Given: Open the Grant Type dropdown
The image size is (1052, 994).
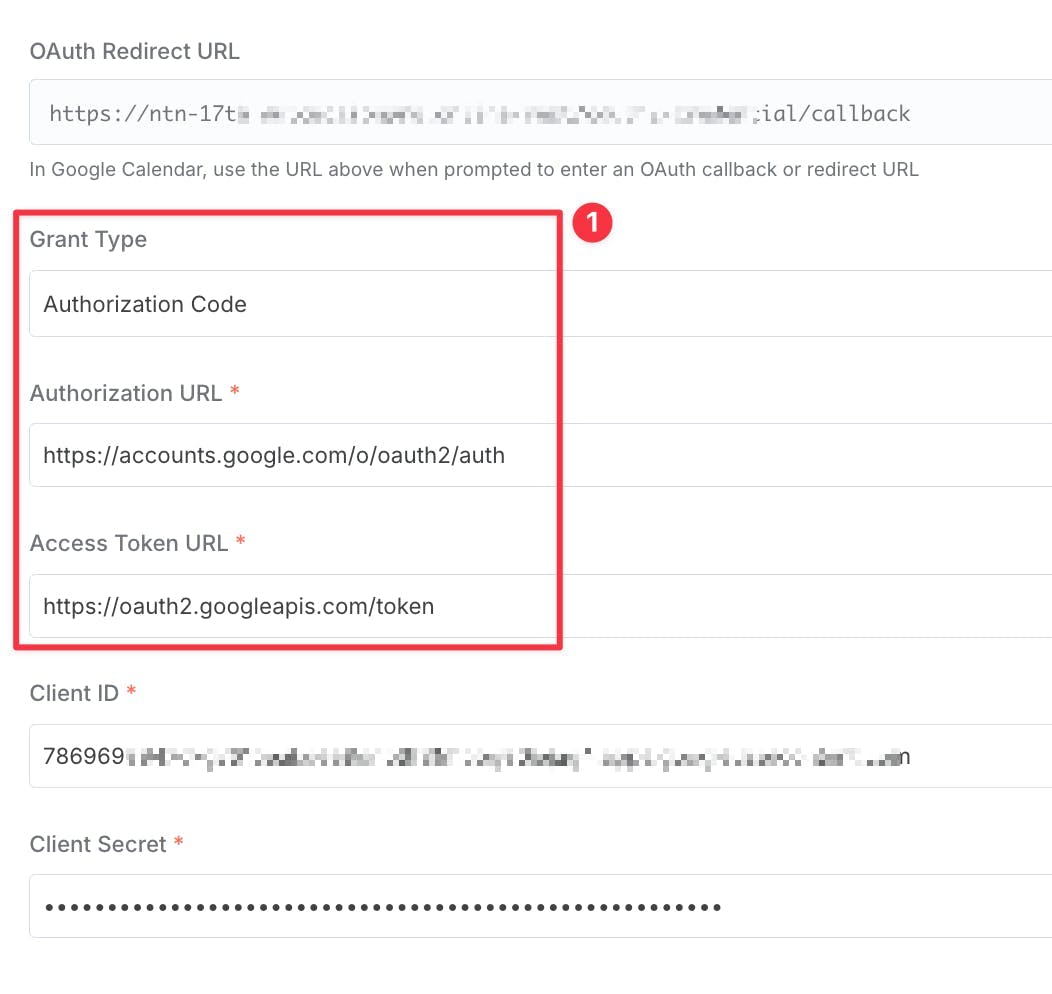Looking at the screenshot, I should tap(540, 304).
